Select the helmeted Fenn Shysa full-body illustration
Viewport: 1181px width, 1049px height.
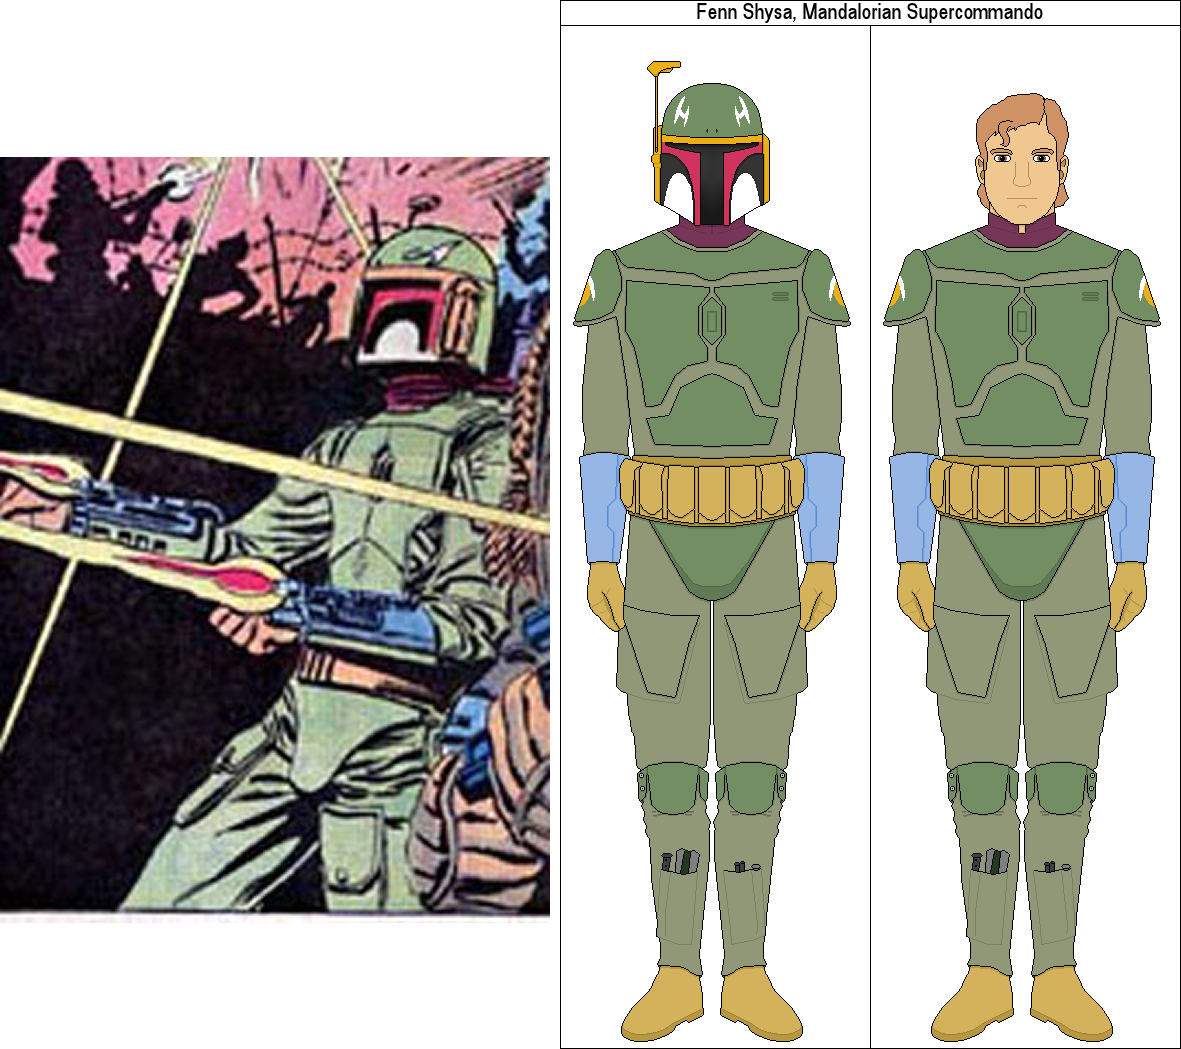712,551
